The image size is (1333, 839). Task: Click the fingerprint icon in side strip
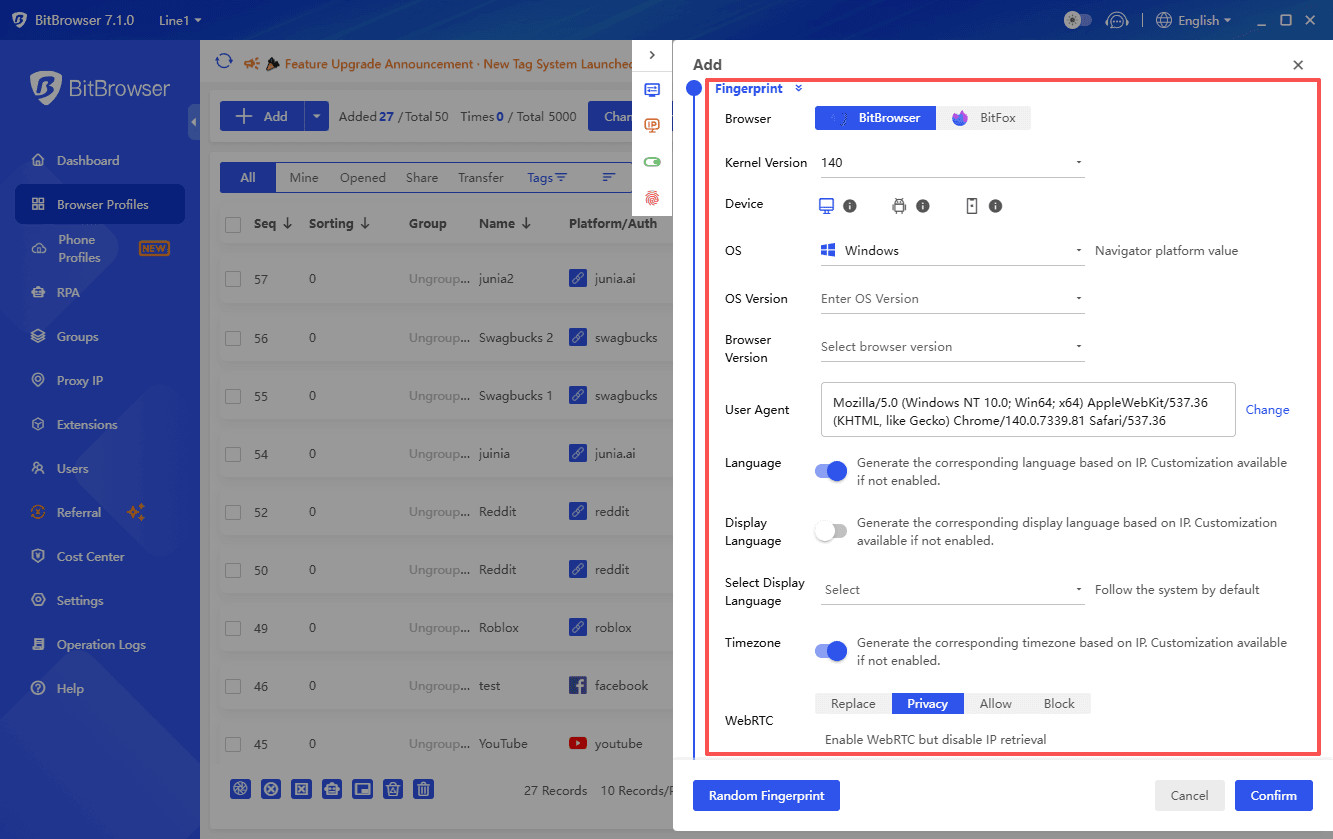click(652, 198)
